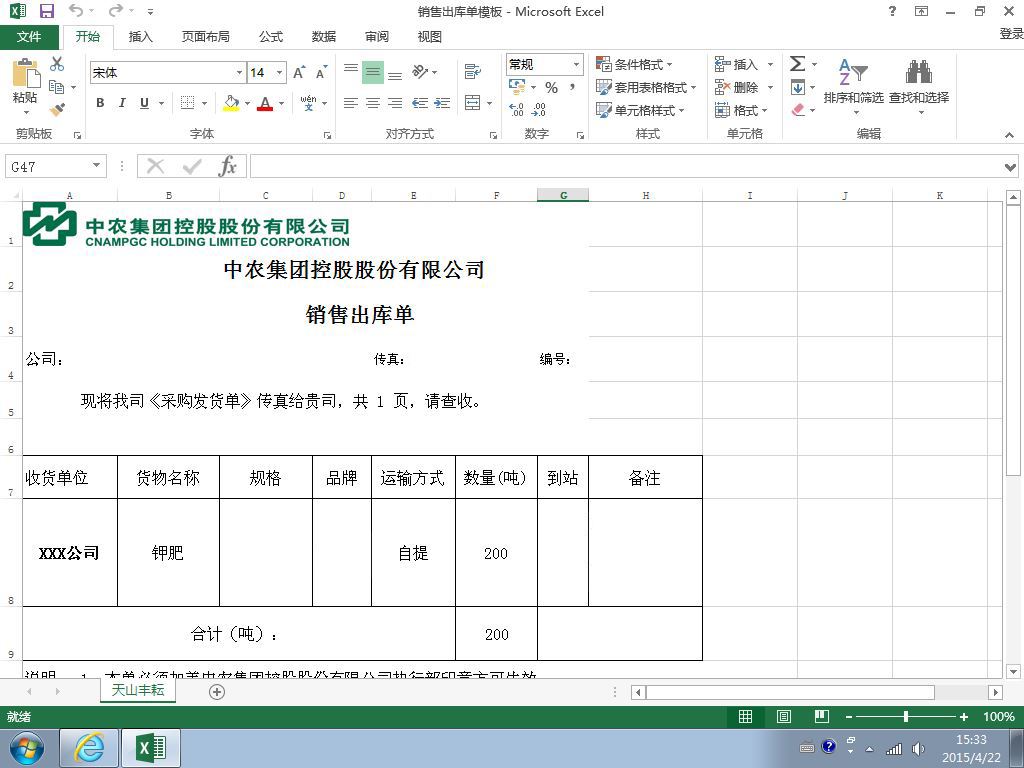Click the fx insert function button
The image size is (1024, 768).
(227, 166)
